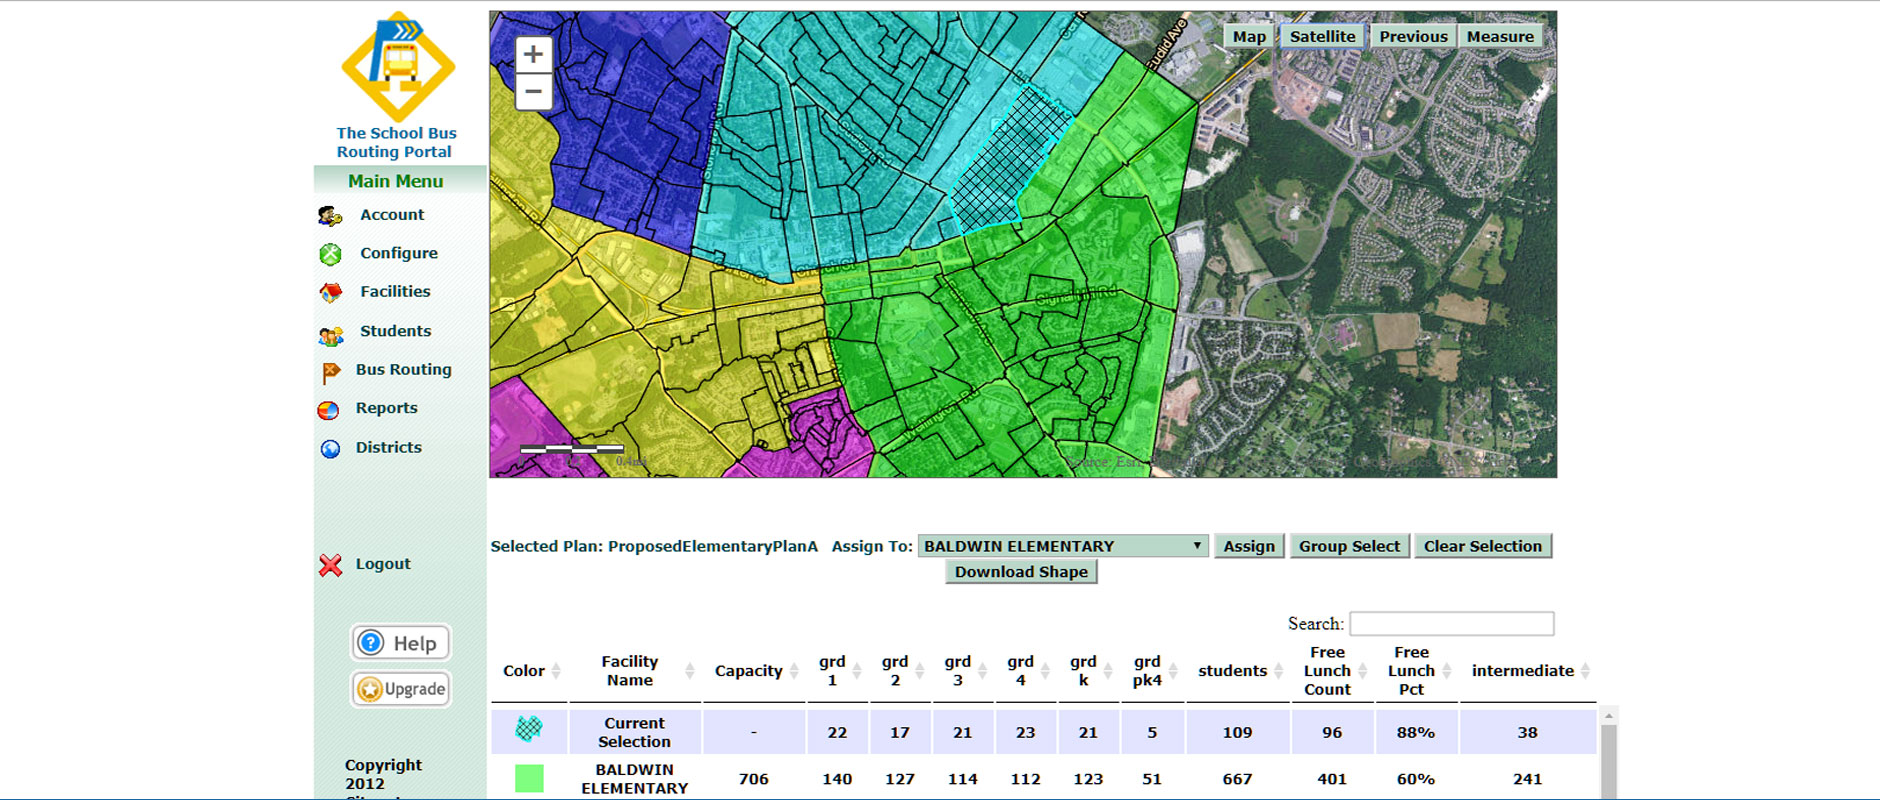
Task: Click the Assign button
Action: (1249, 546)
